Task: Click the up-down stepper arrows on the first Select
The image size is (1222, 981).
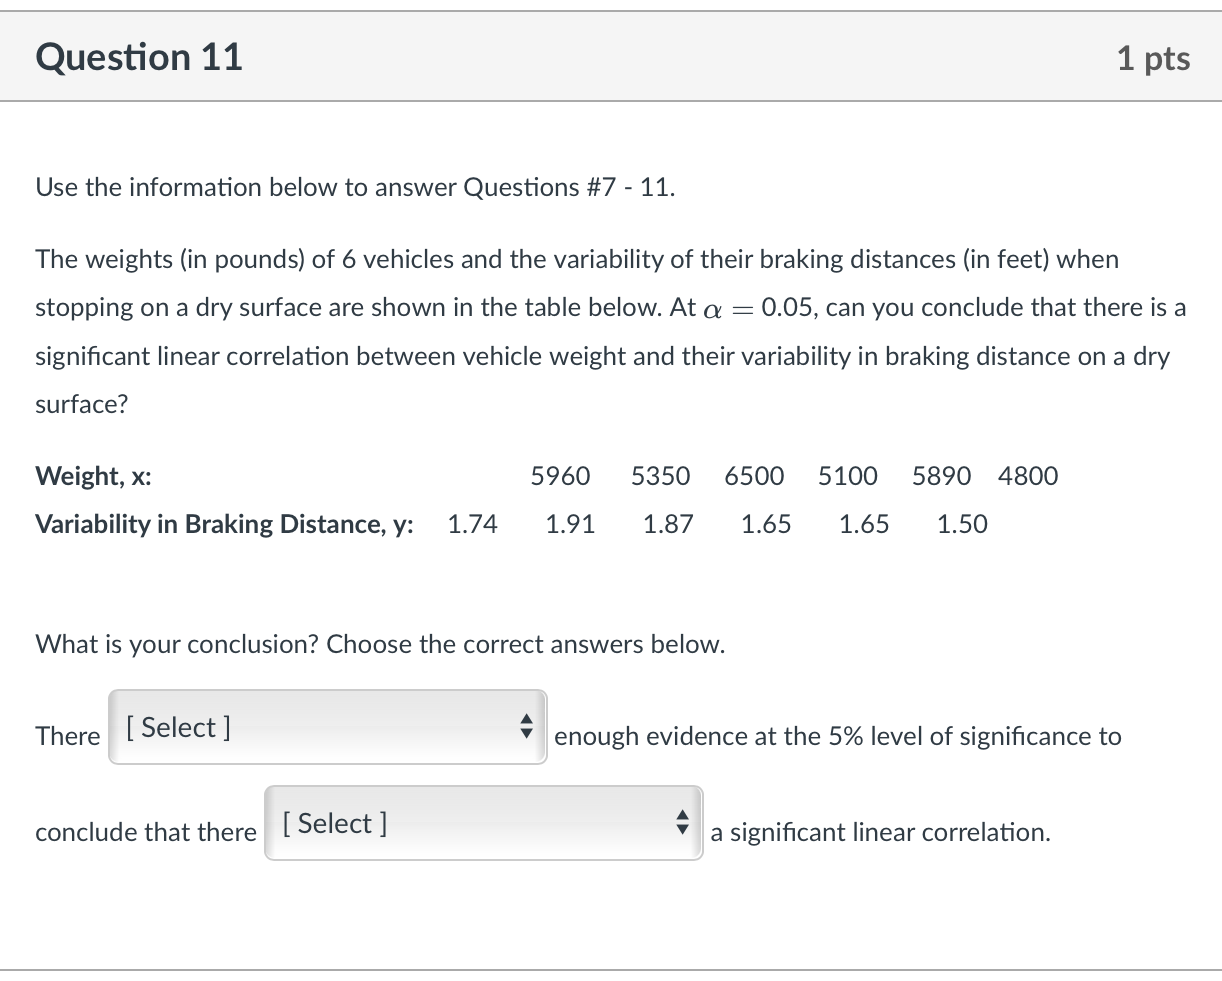Action: tap(527, 727)
